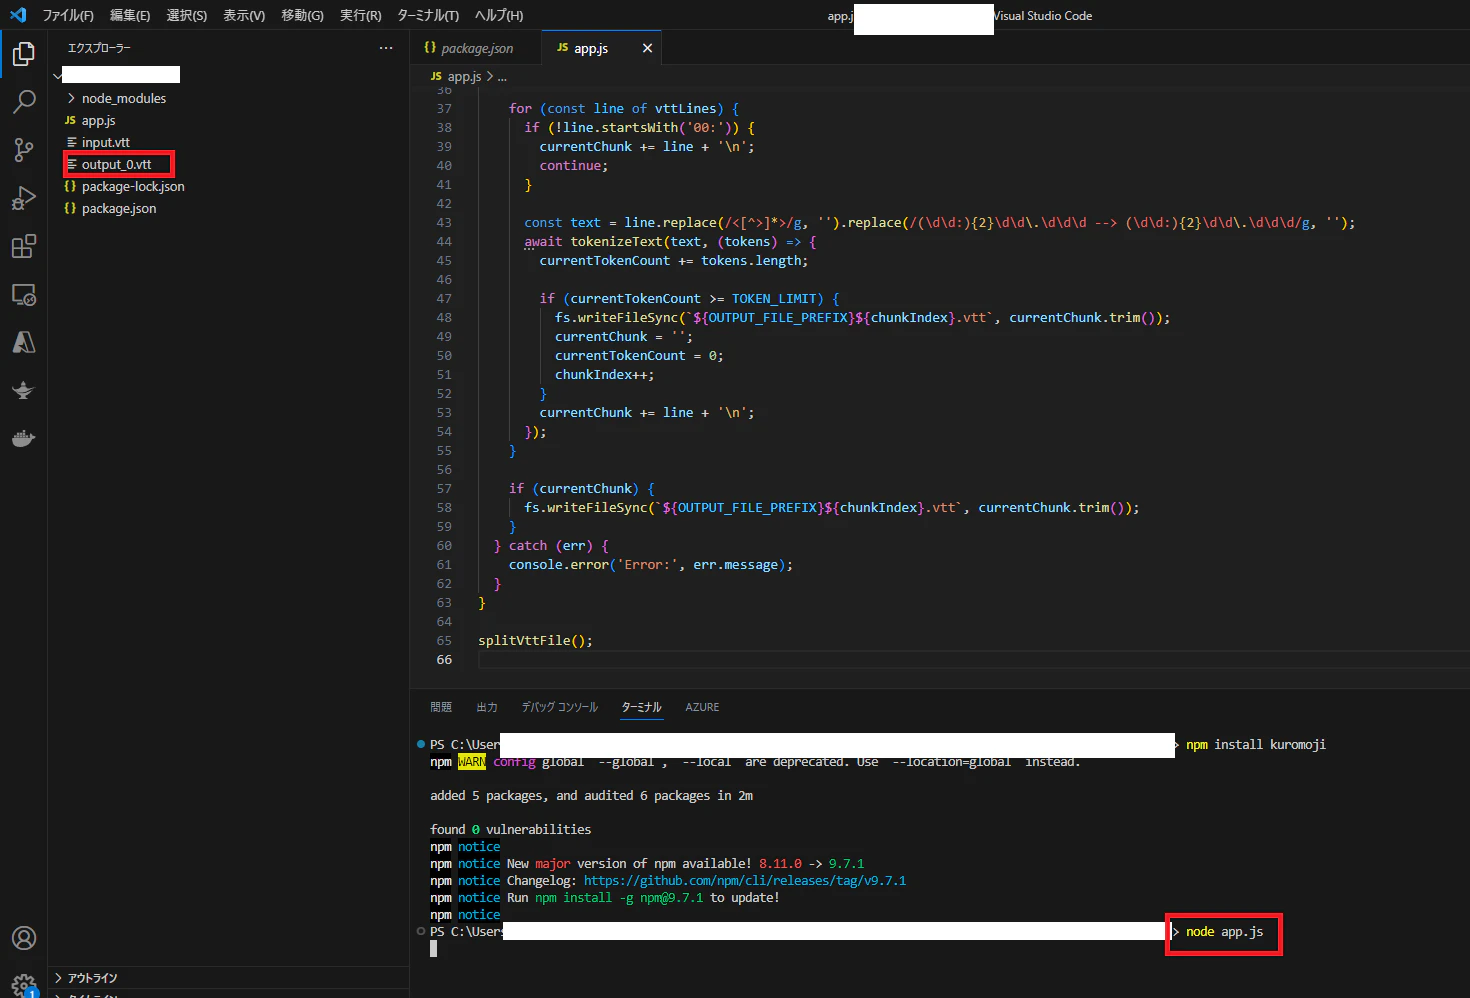Viewport: 1470px width, 998px height.
Task: Switch to the 問題 panel tab
Action: [x=441, y=707]
